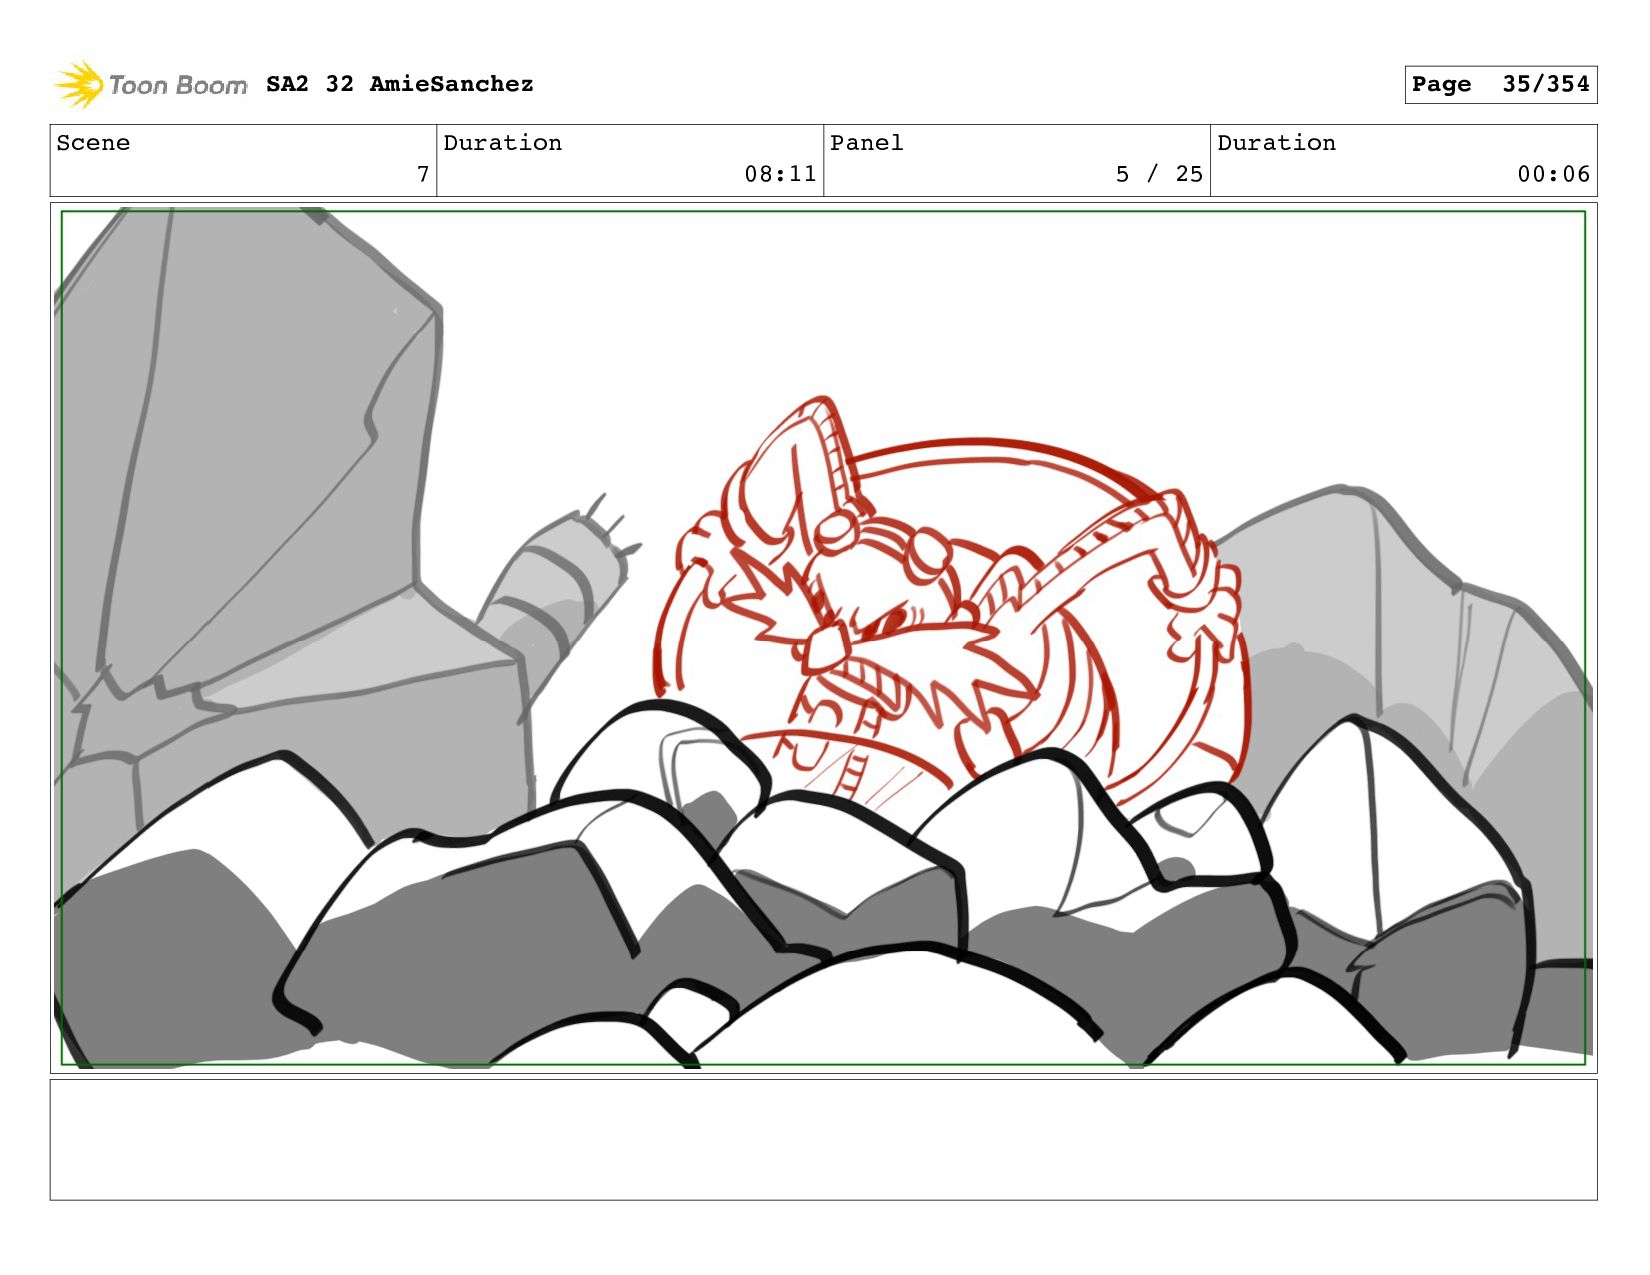The image size is (1650, 1275).
Task: Select the title text SA2 32 AmieSanchez
Action: (399, 84)
